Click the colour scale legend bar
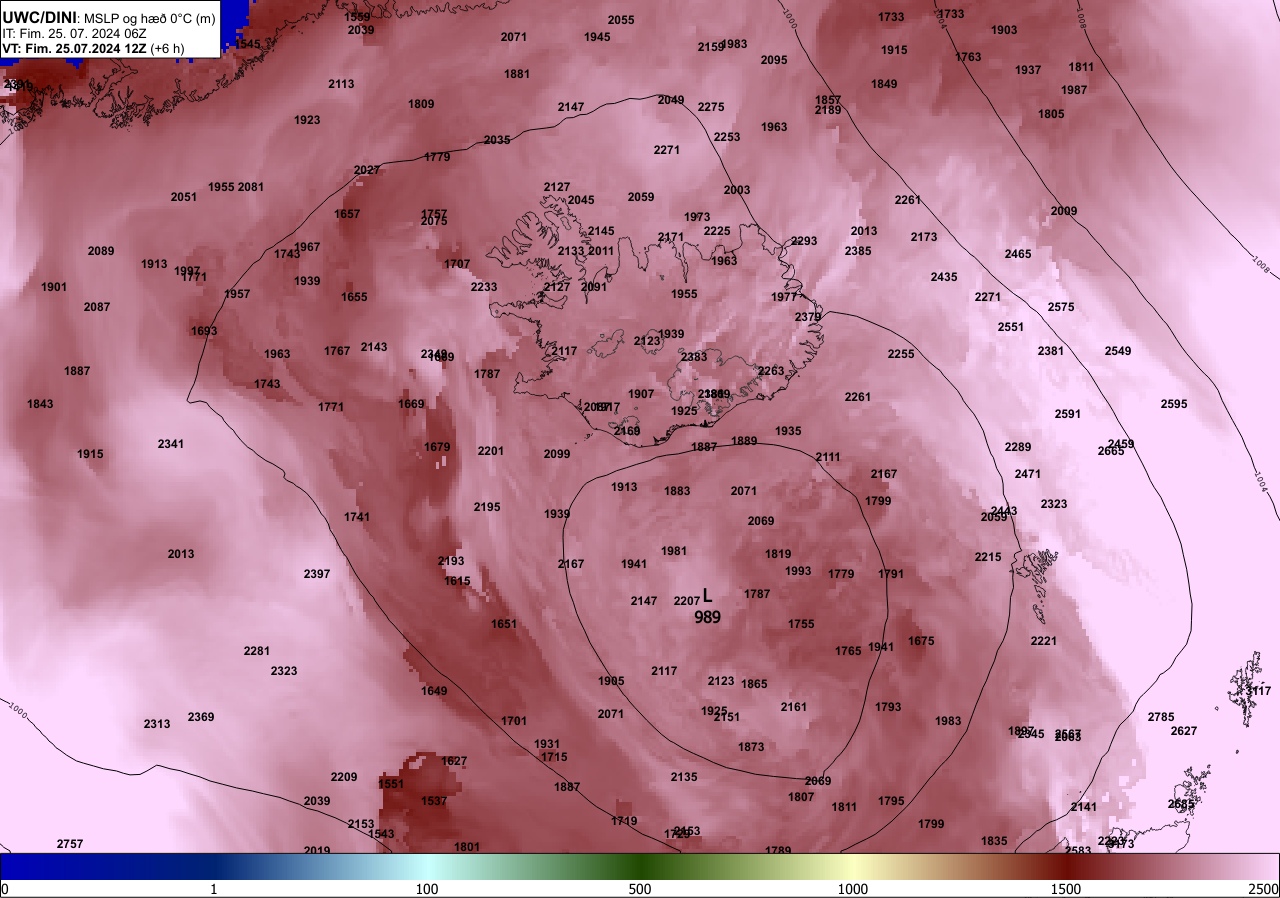Image resolution: width=1280 pixels, height=898 pixels. (640, 866)
